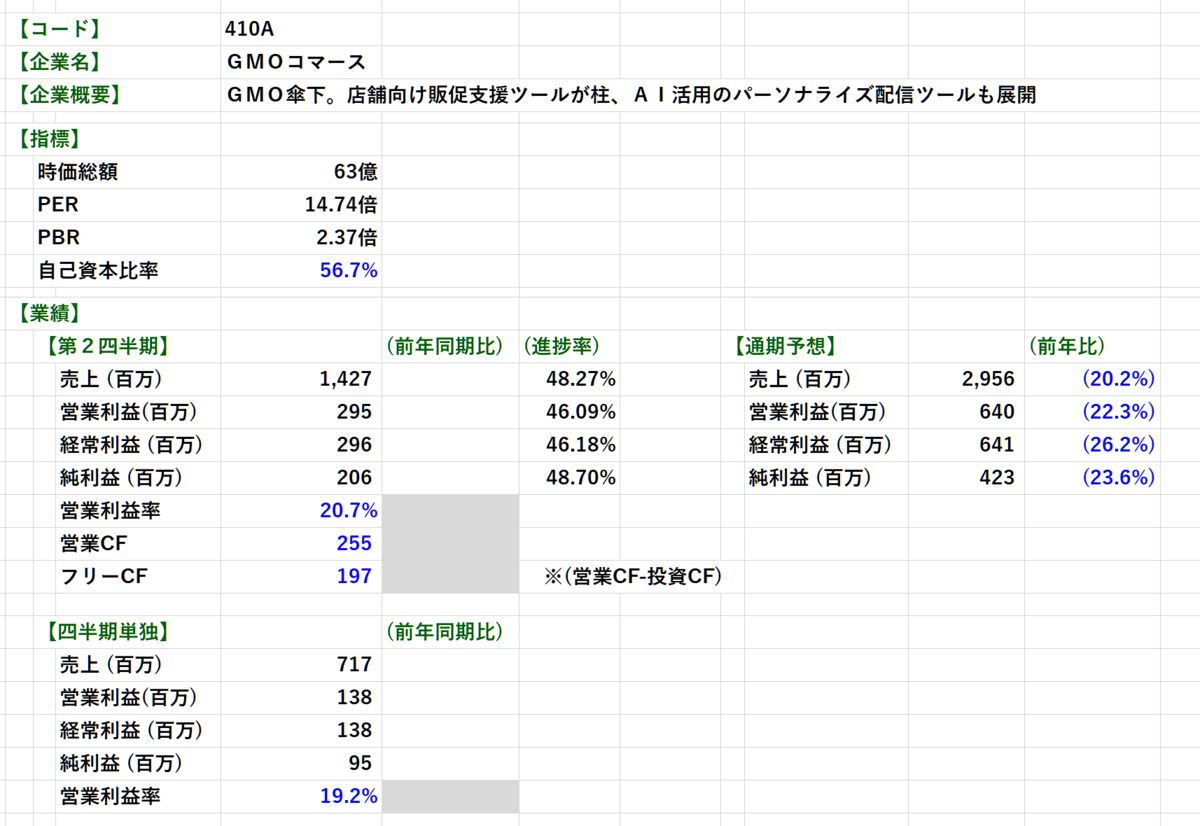This screenshot has height=826, width=1200.
Task: Click 経常利益 (百万) label beside 296
Action: click(133, 445)
